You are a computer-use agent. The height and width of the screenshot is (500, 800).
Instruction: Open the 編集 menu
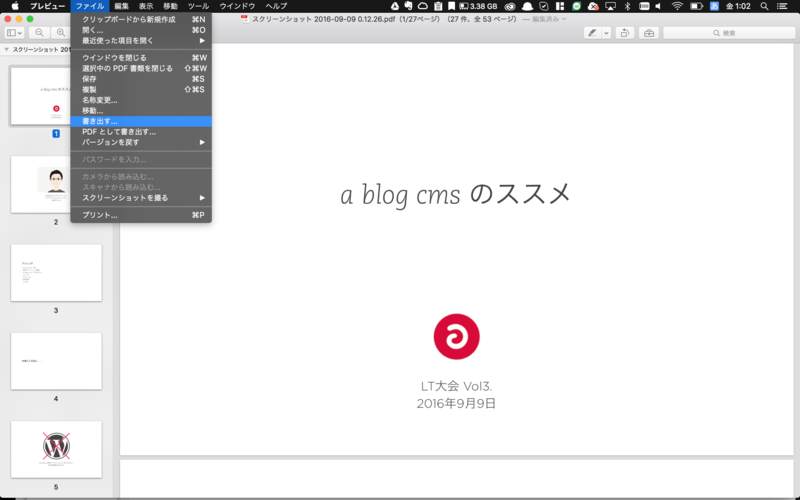tap(121, 6)
